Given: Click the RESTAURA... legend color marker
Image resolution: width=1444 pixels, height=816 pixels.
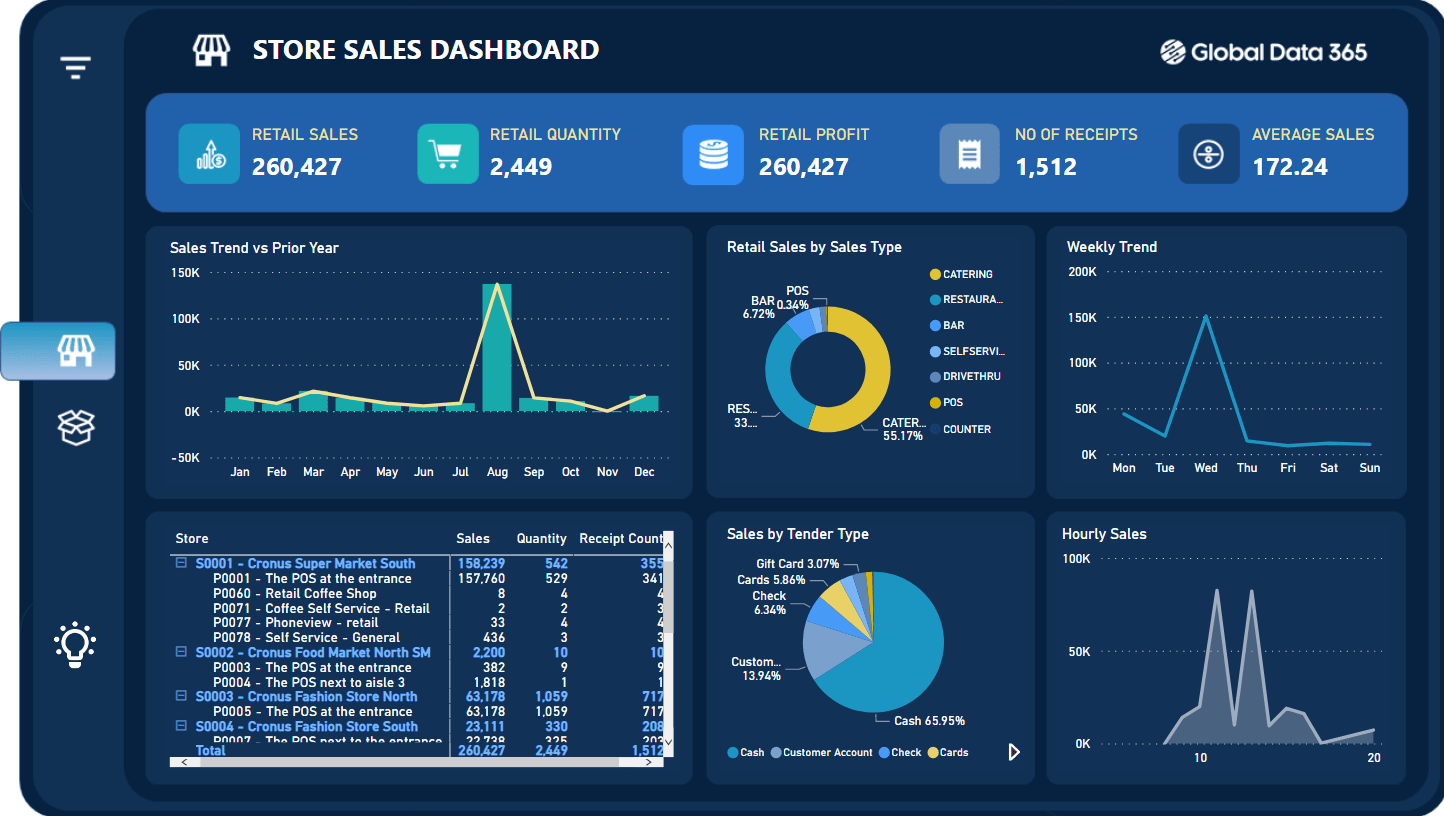Looking at the screenshot, I should click(935, 300).
